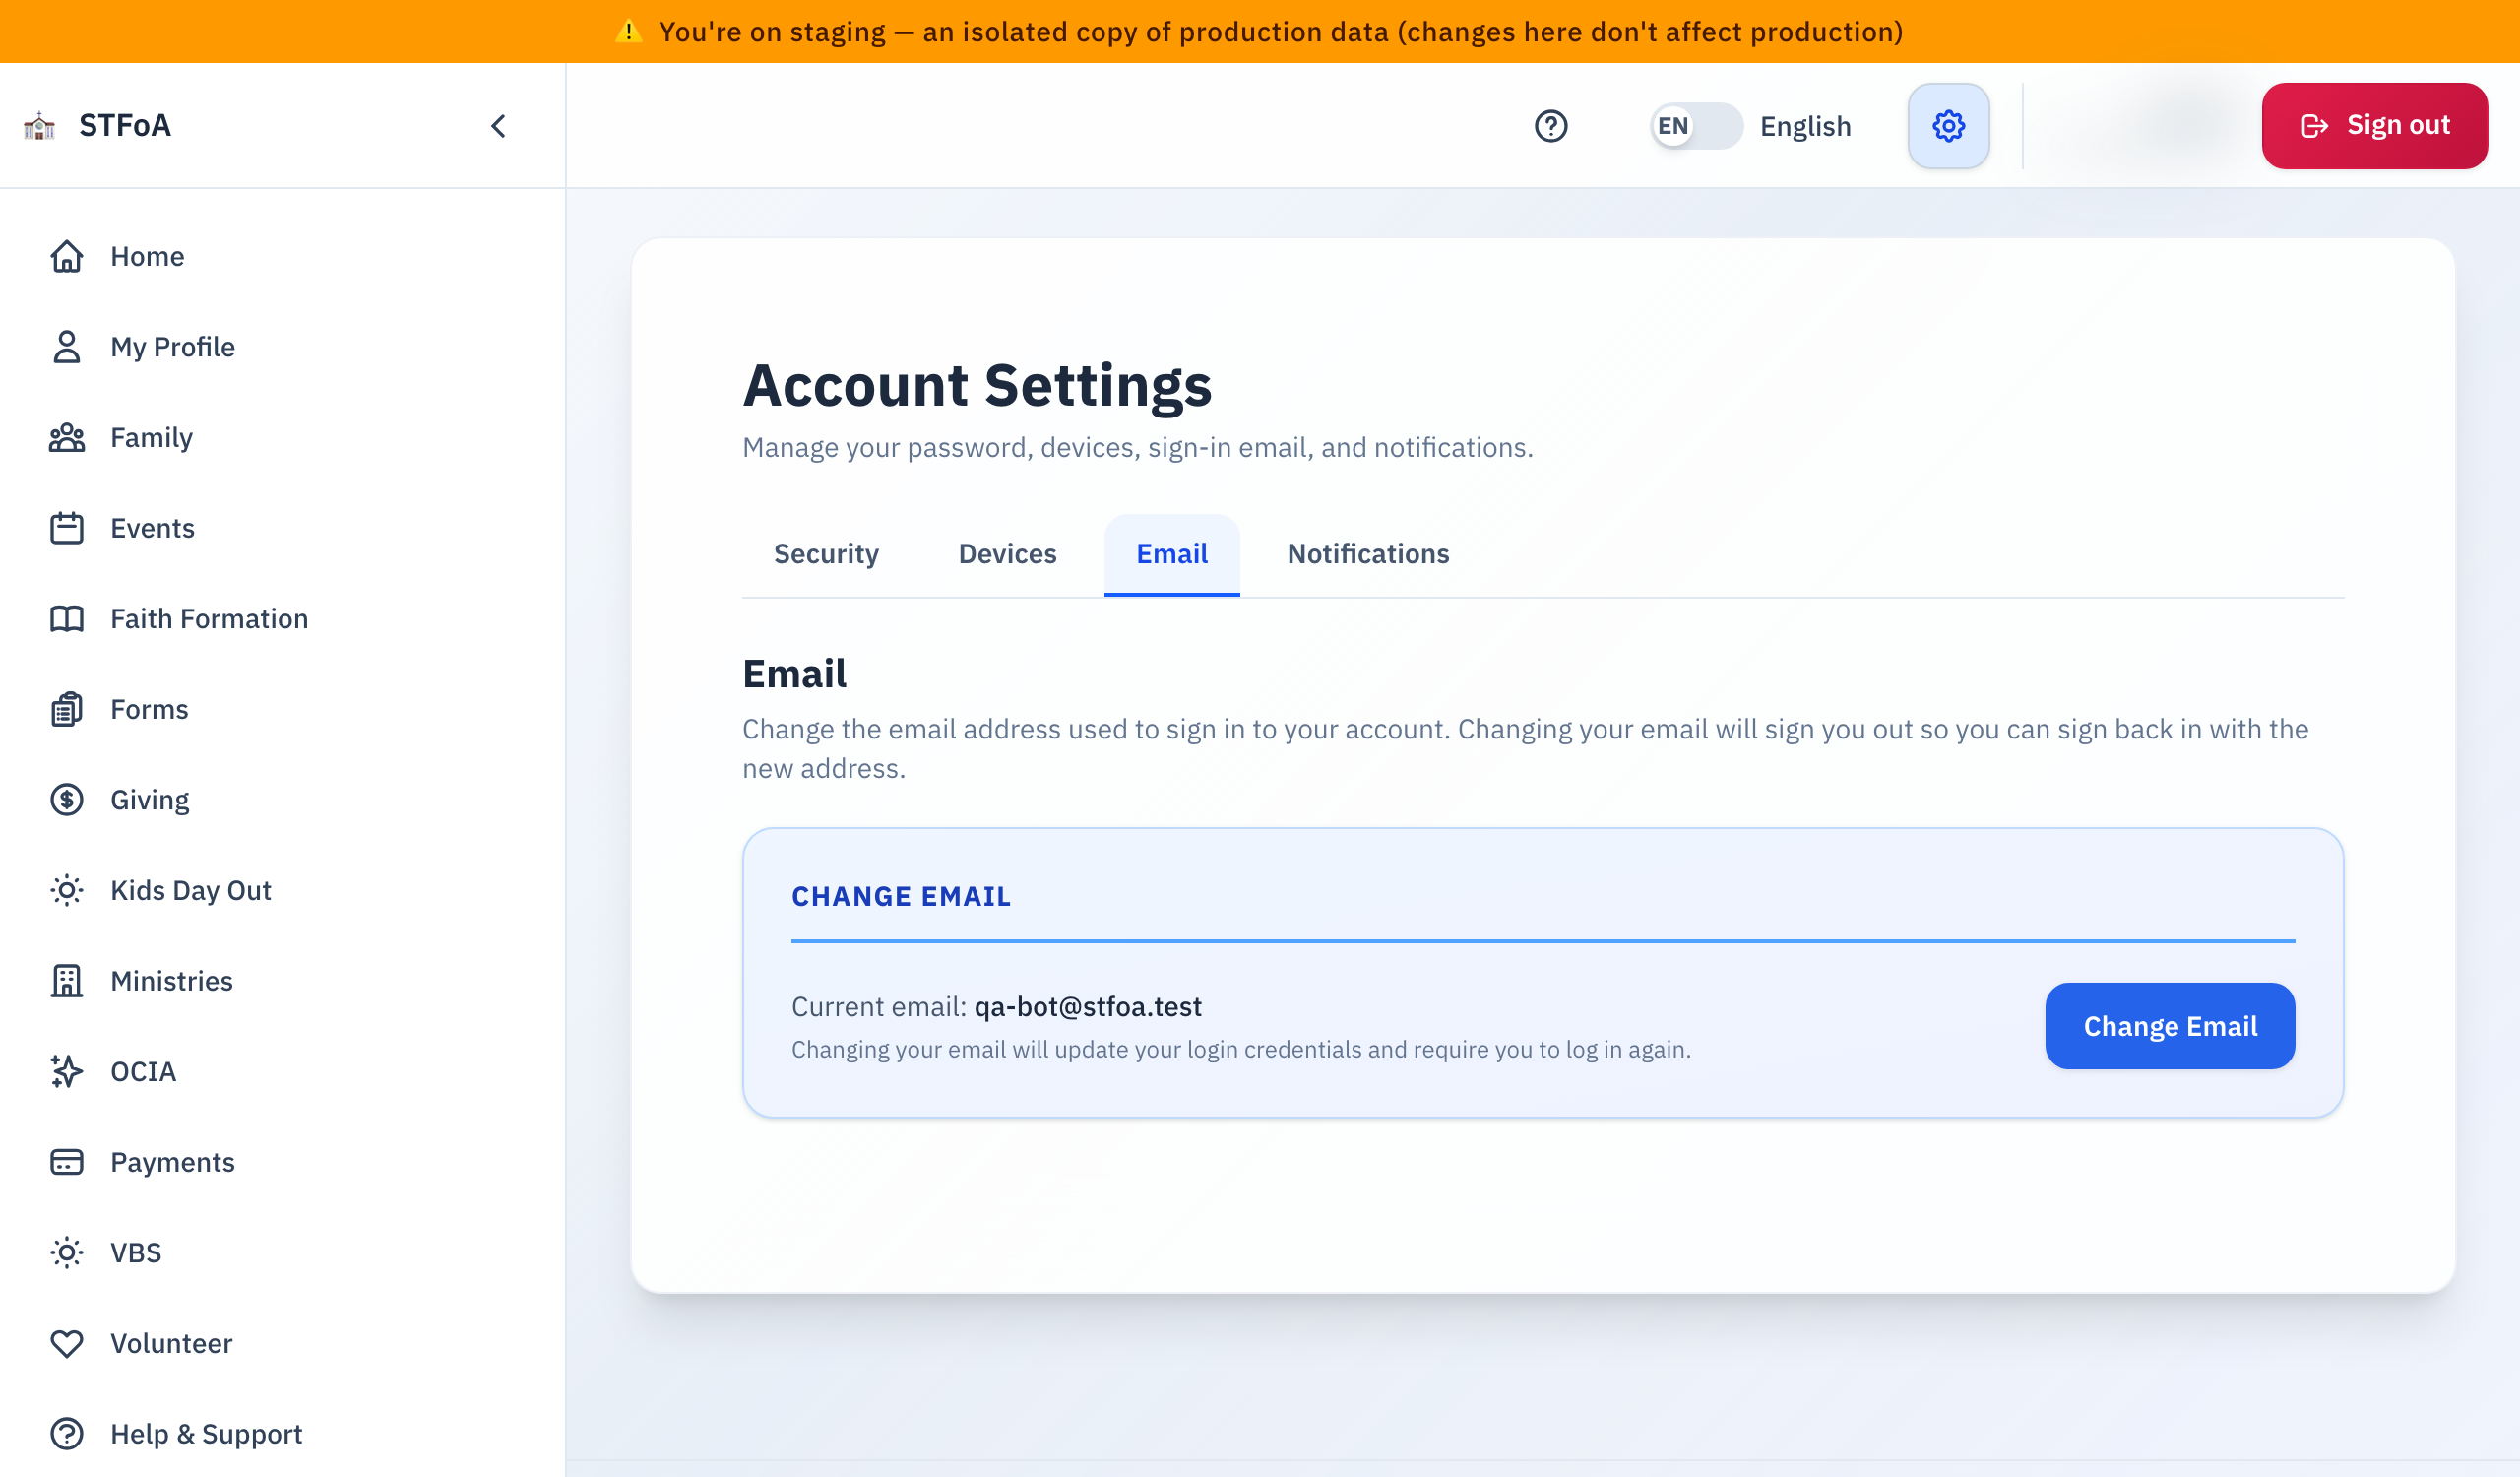Image resolution: width=2520 pixels, height=1477 pixels.
Task: Click the STFoA church logo
Action: click(39, 126)
